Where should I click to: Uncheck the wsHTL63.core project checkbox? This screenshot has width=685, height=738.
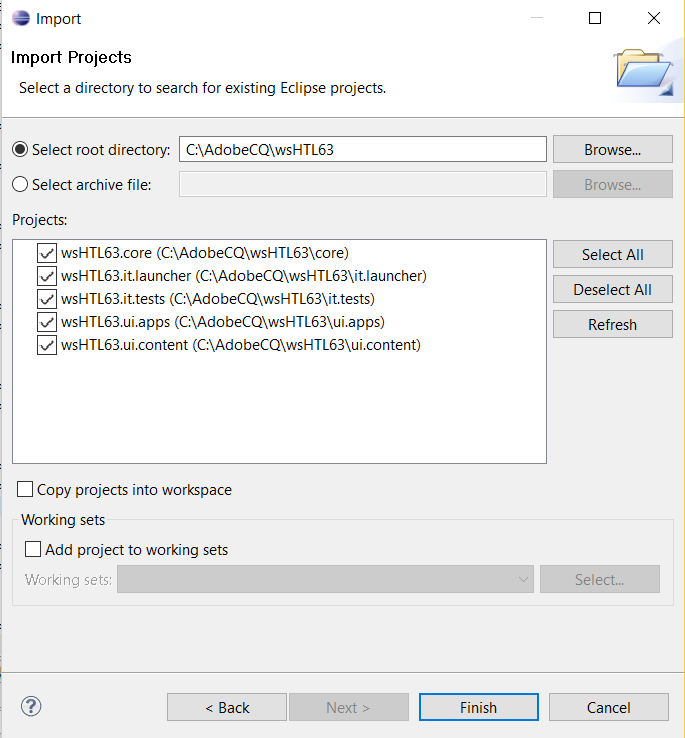point(47,253)
